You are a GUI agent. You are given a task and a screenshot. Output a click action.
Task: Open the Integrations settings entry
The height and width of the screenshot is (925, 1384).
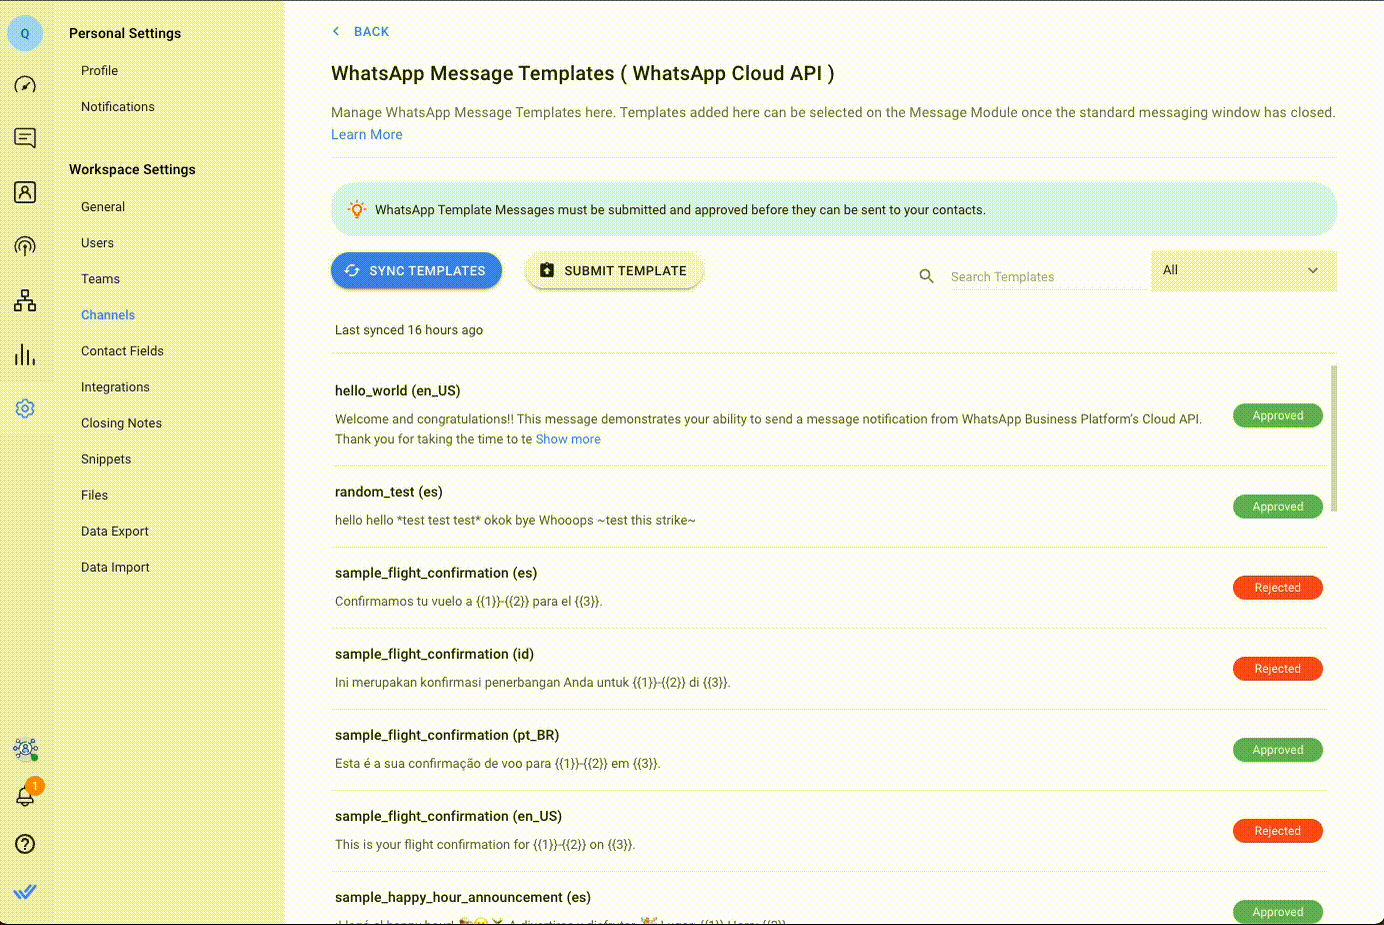coord(115,386)
